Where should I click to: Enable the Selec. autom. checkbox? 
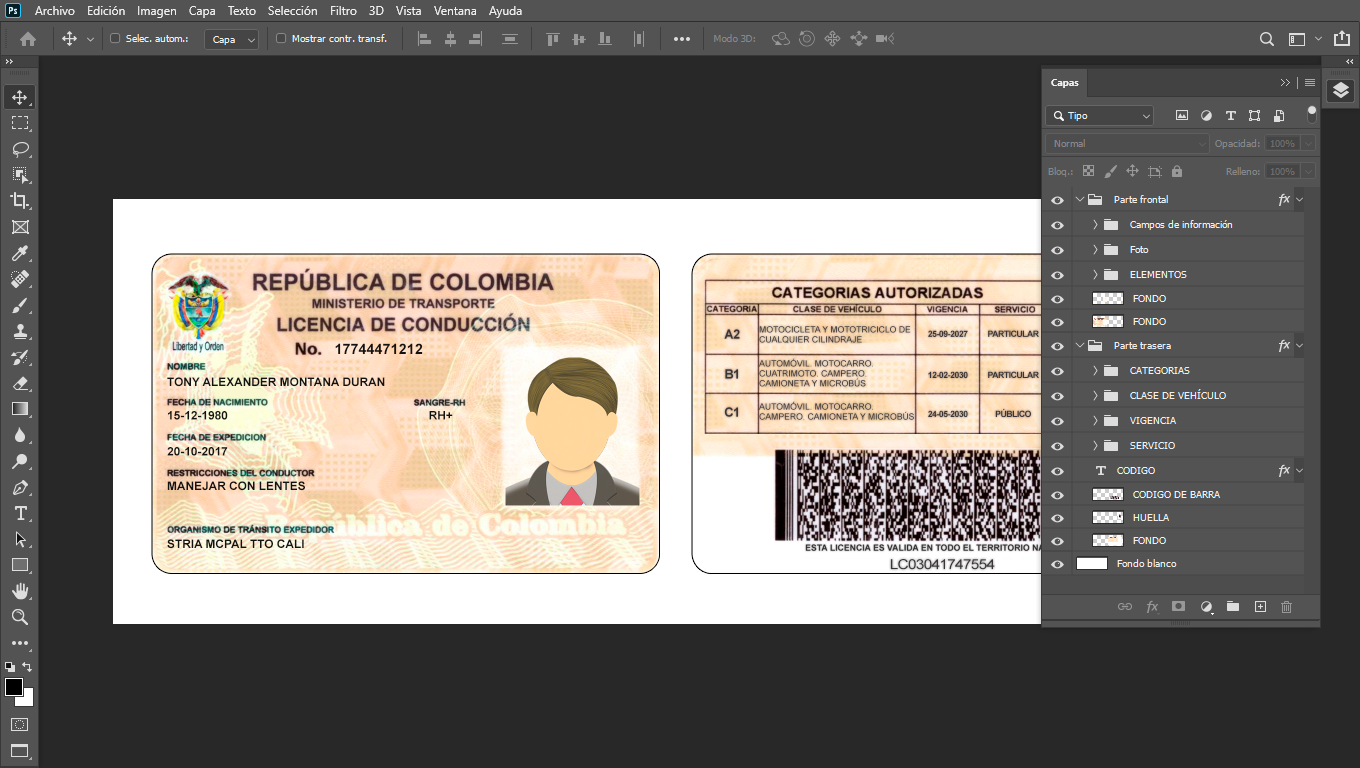click(x=115, y=39)
